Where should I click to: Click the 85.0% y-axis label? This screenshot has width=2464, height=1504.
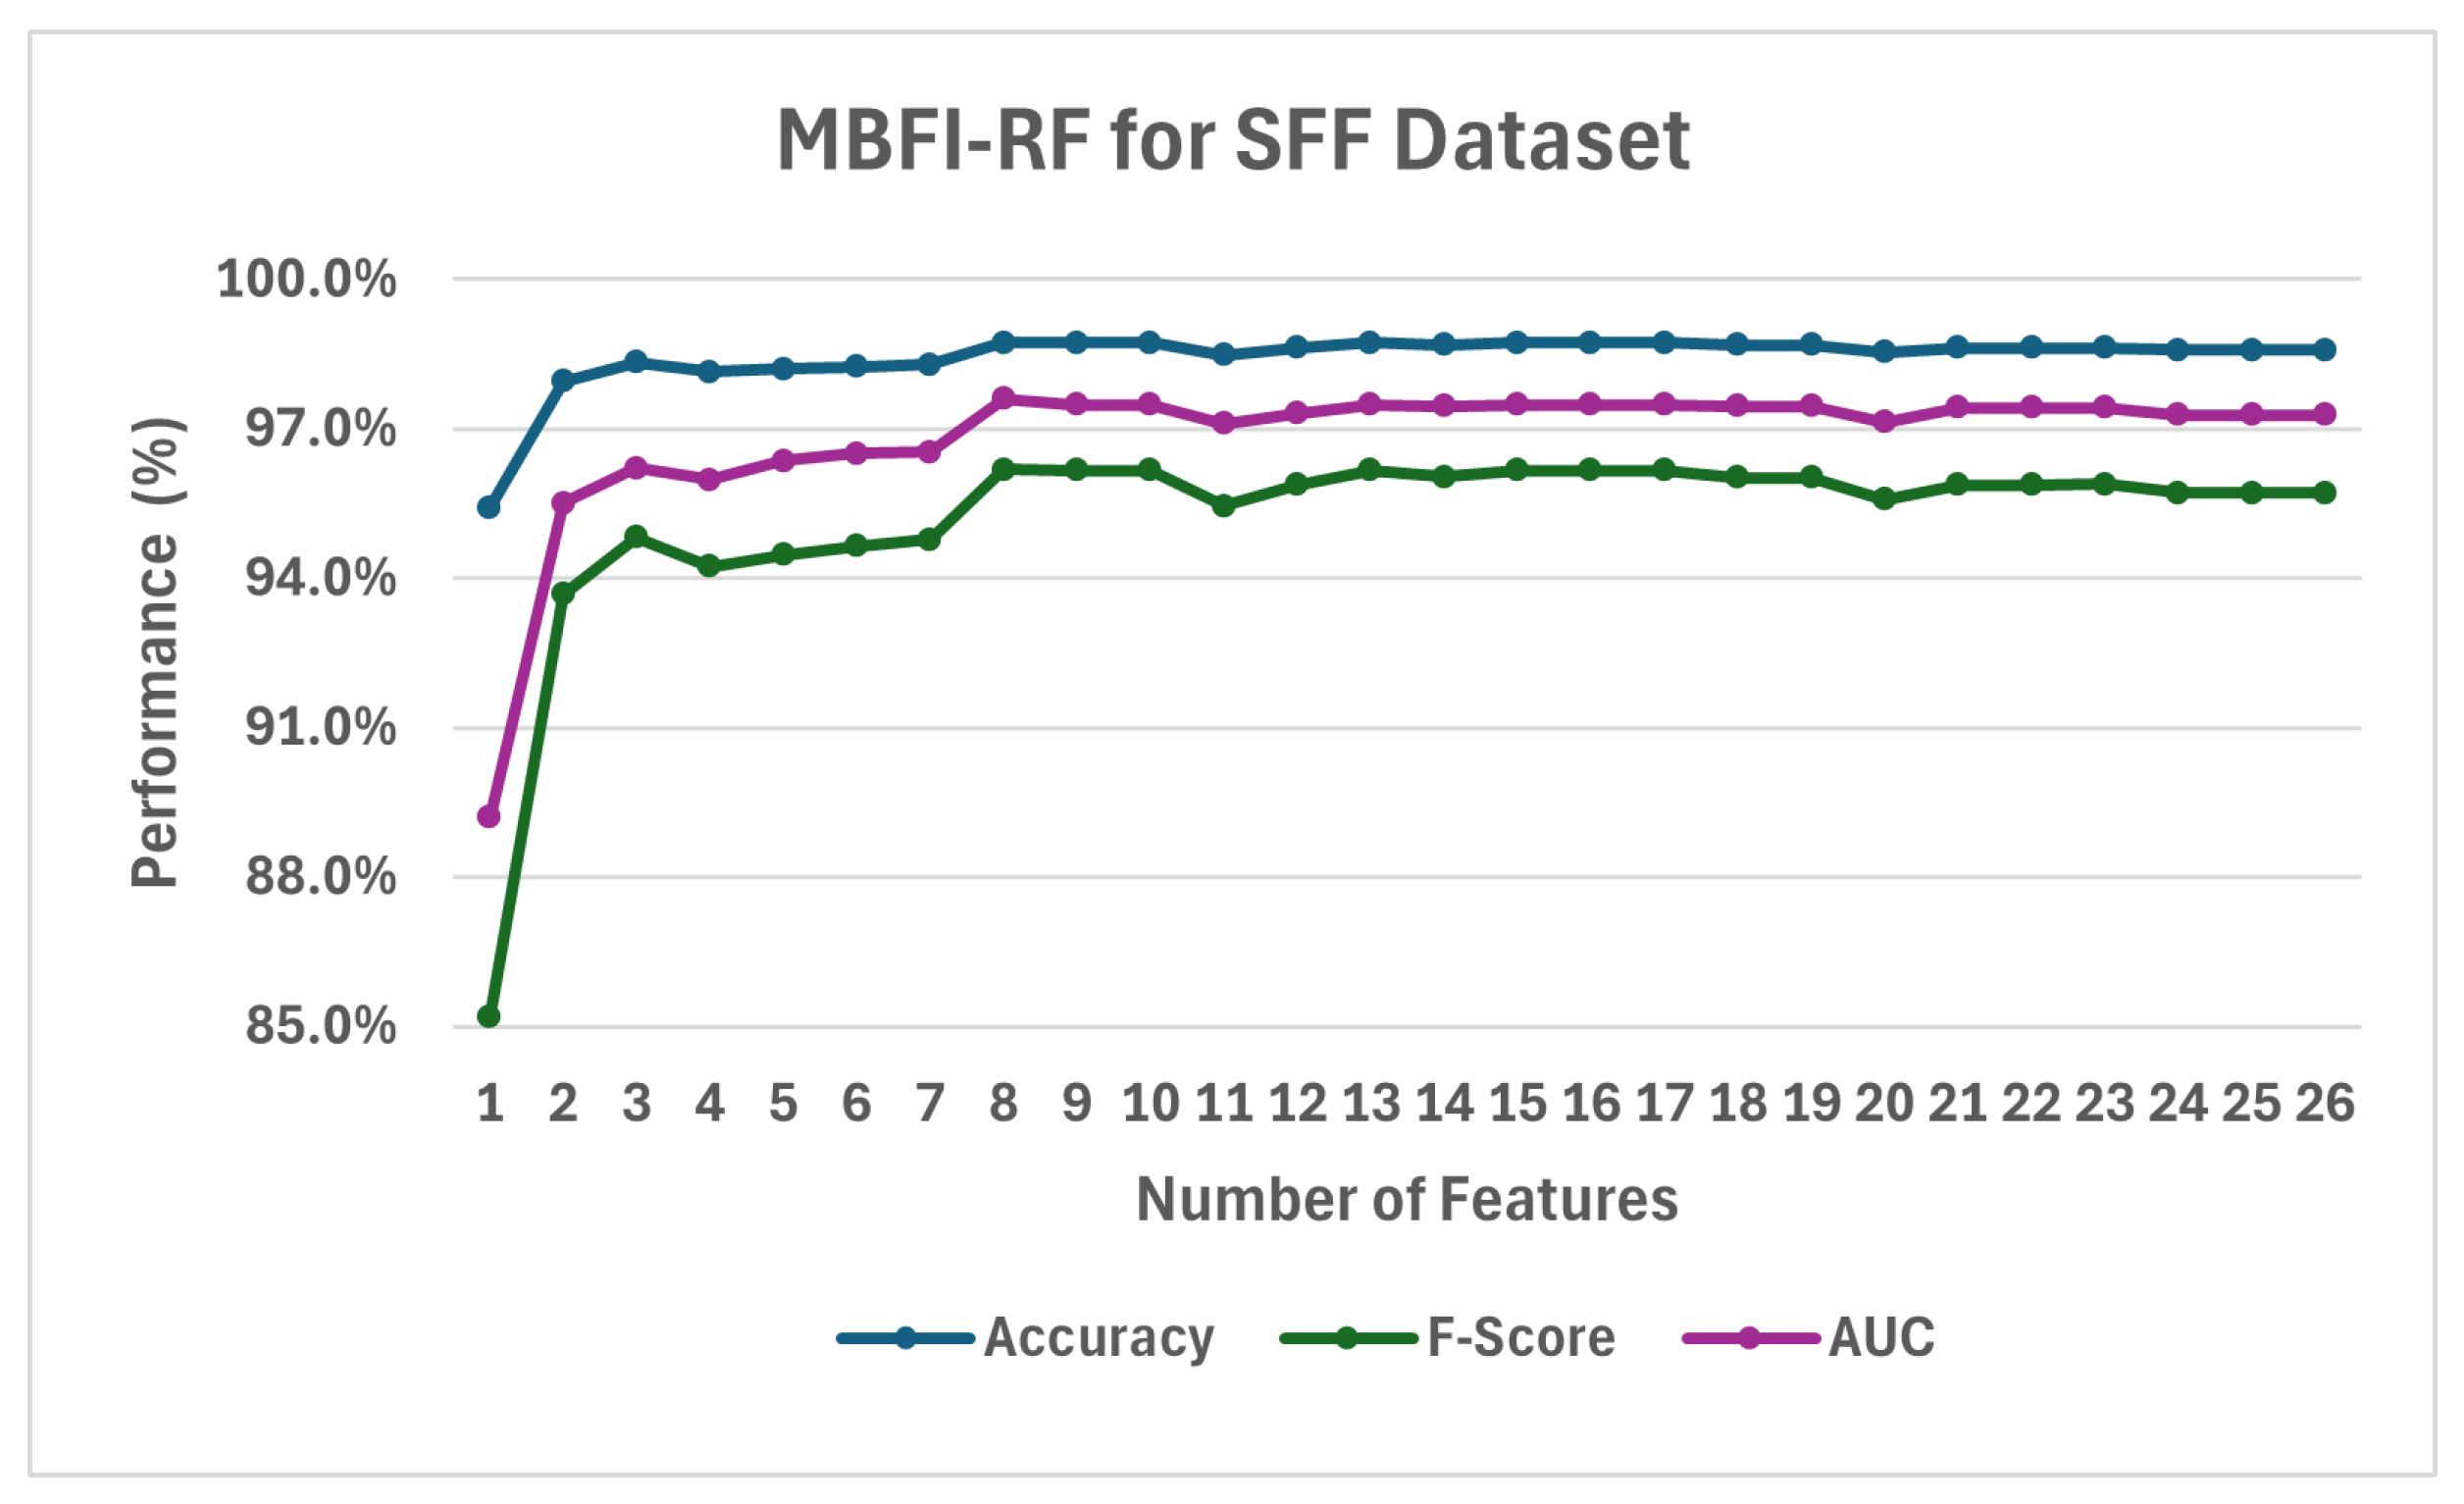coord(320,1027)
